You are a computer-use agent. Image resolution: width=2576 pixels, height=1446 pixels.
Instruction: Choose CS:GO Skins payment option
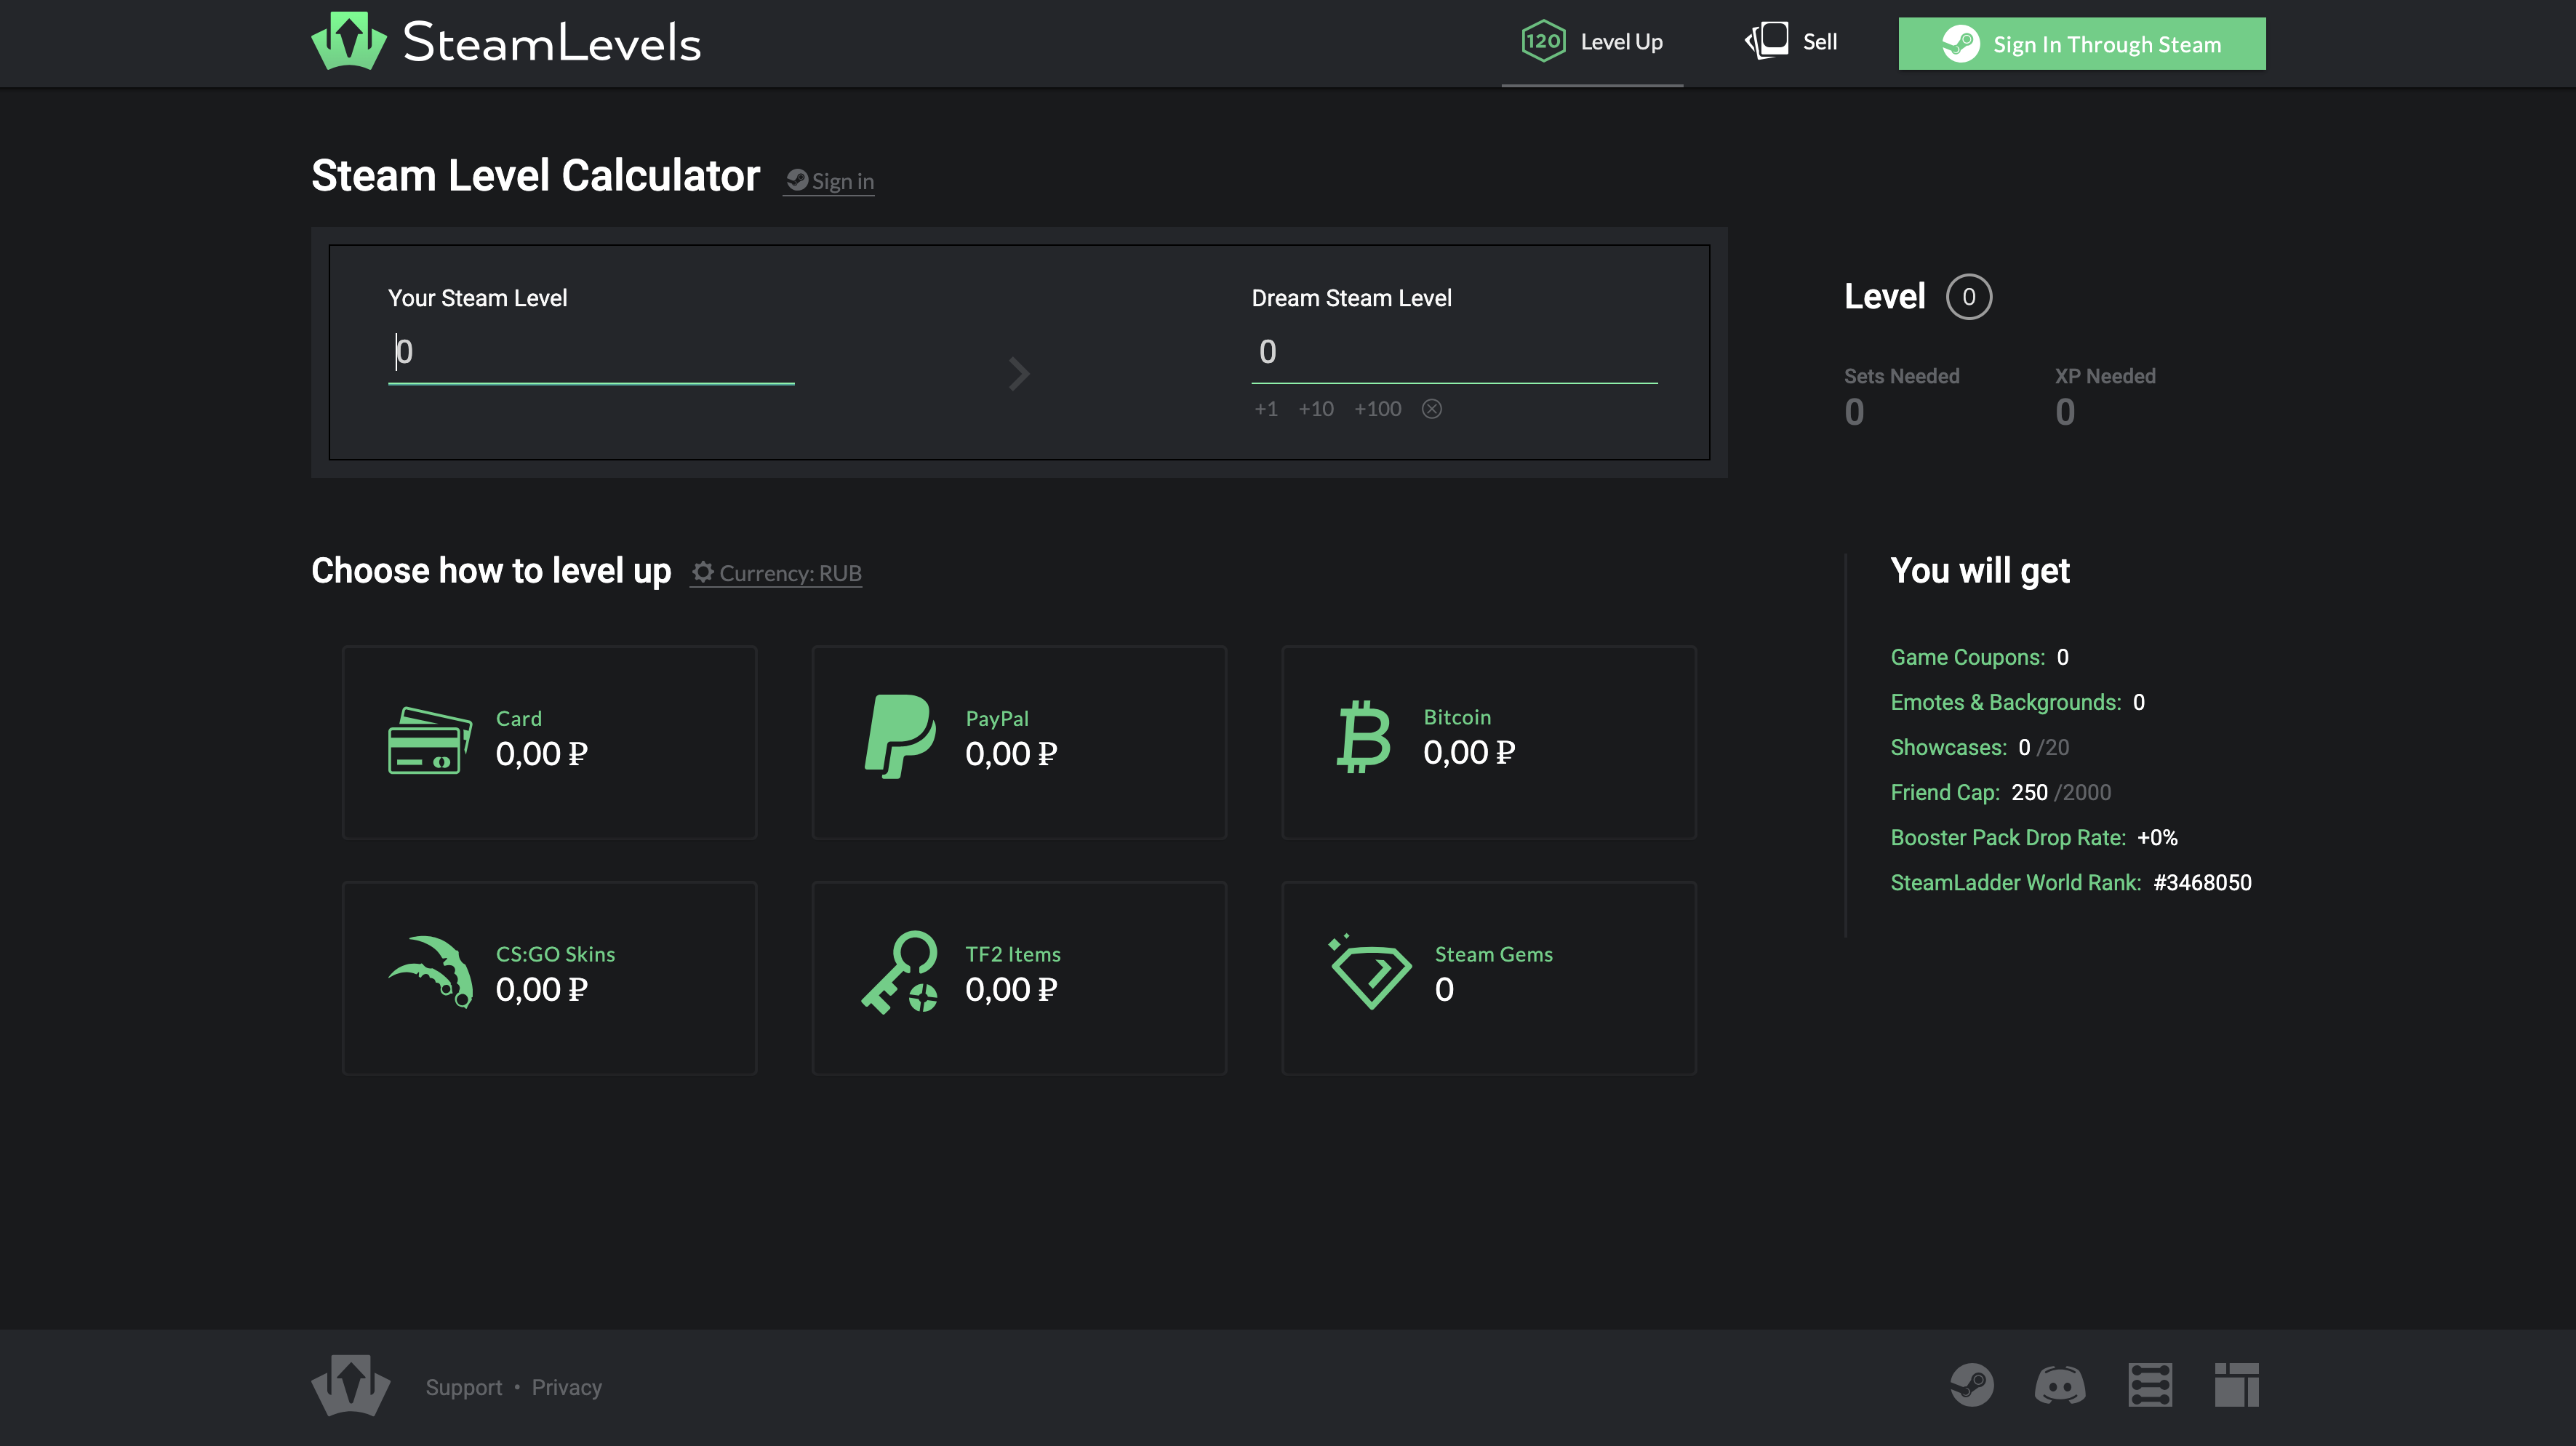coord(550,978)
